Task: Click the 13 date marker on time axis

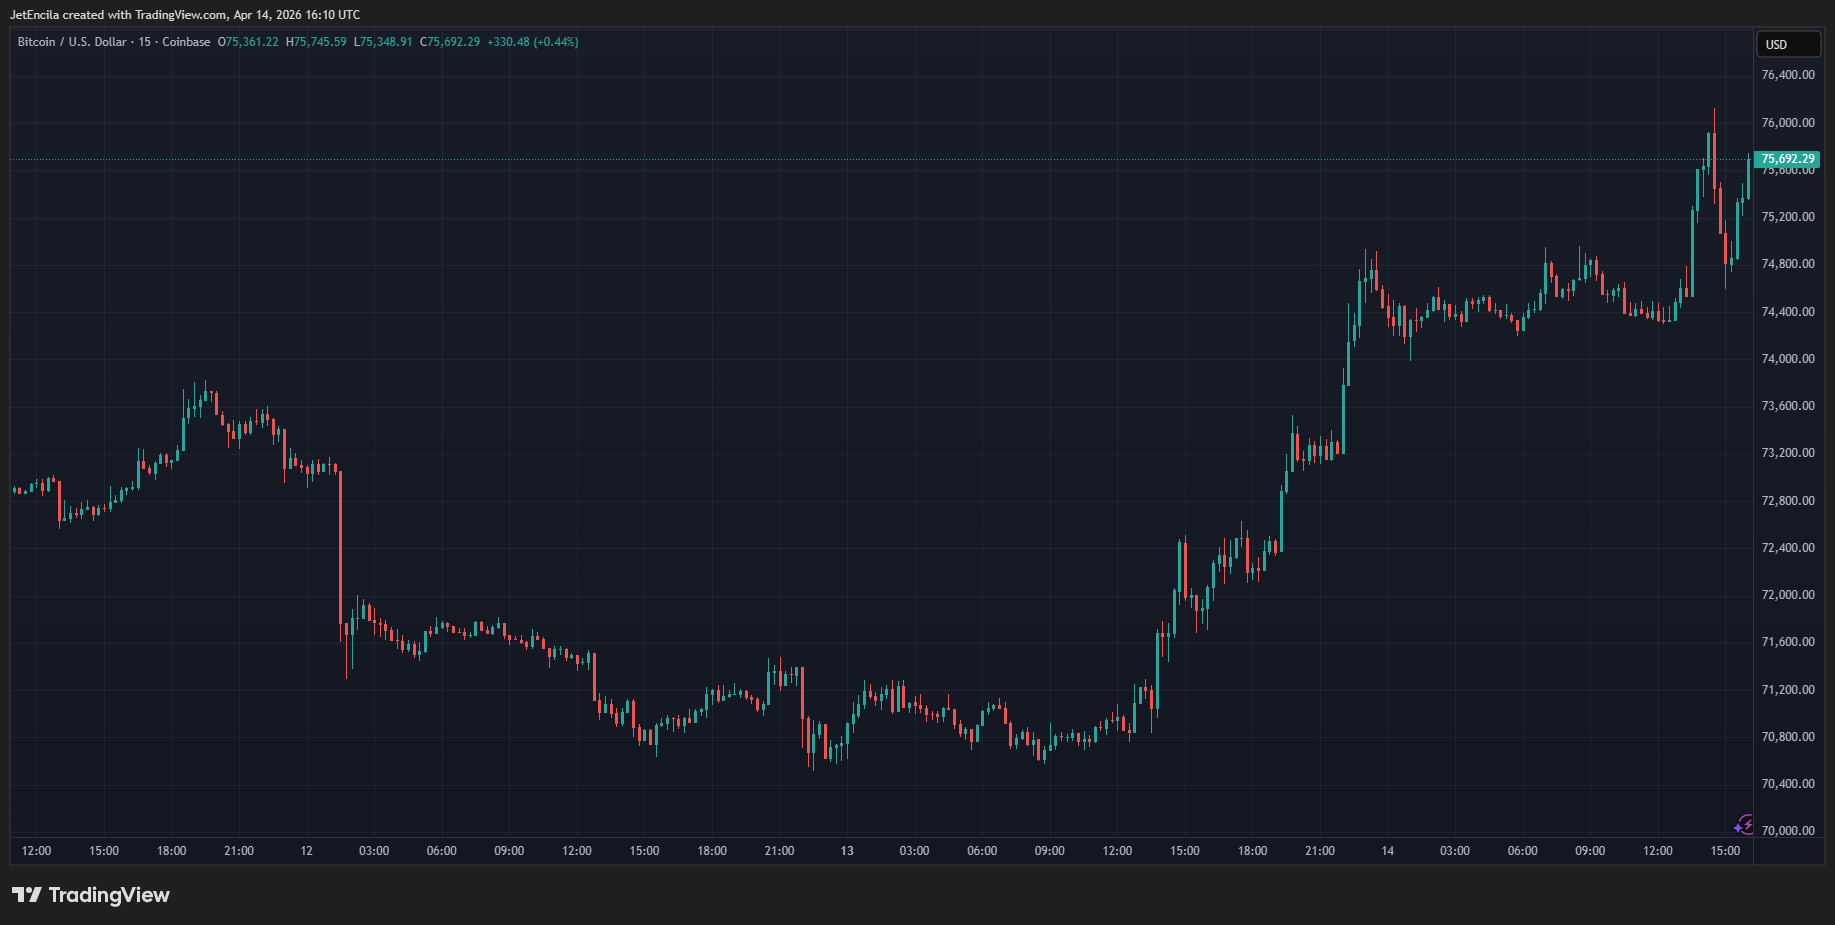Action: click(x=847, y=851)
